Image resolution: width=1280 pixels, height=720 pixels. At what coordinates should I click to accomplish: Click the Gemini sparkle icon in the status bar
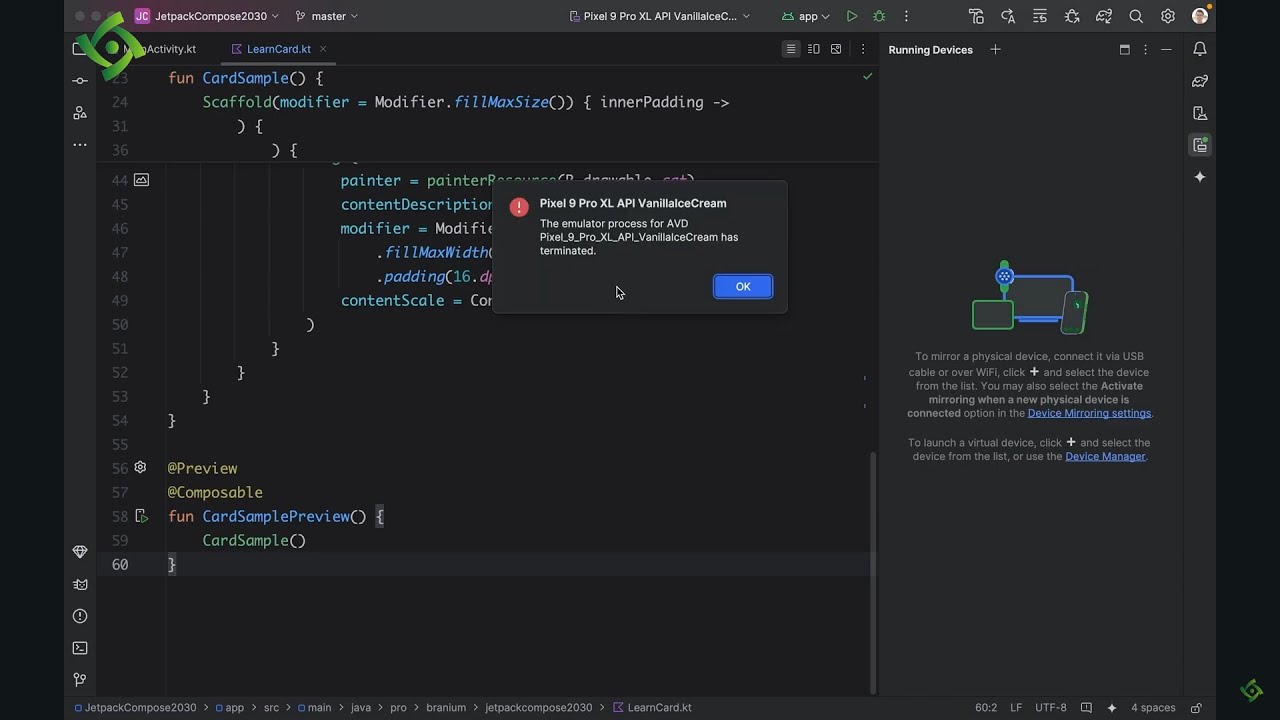[x=1112, y=707]
